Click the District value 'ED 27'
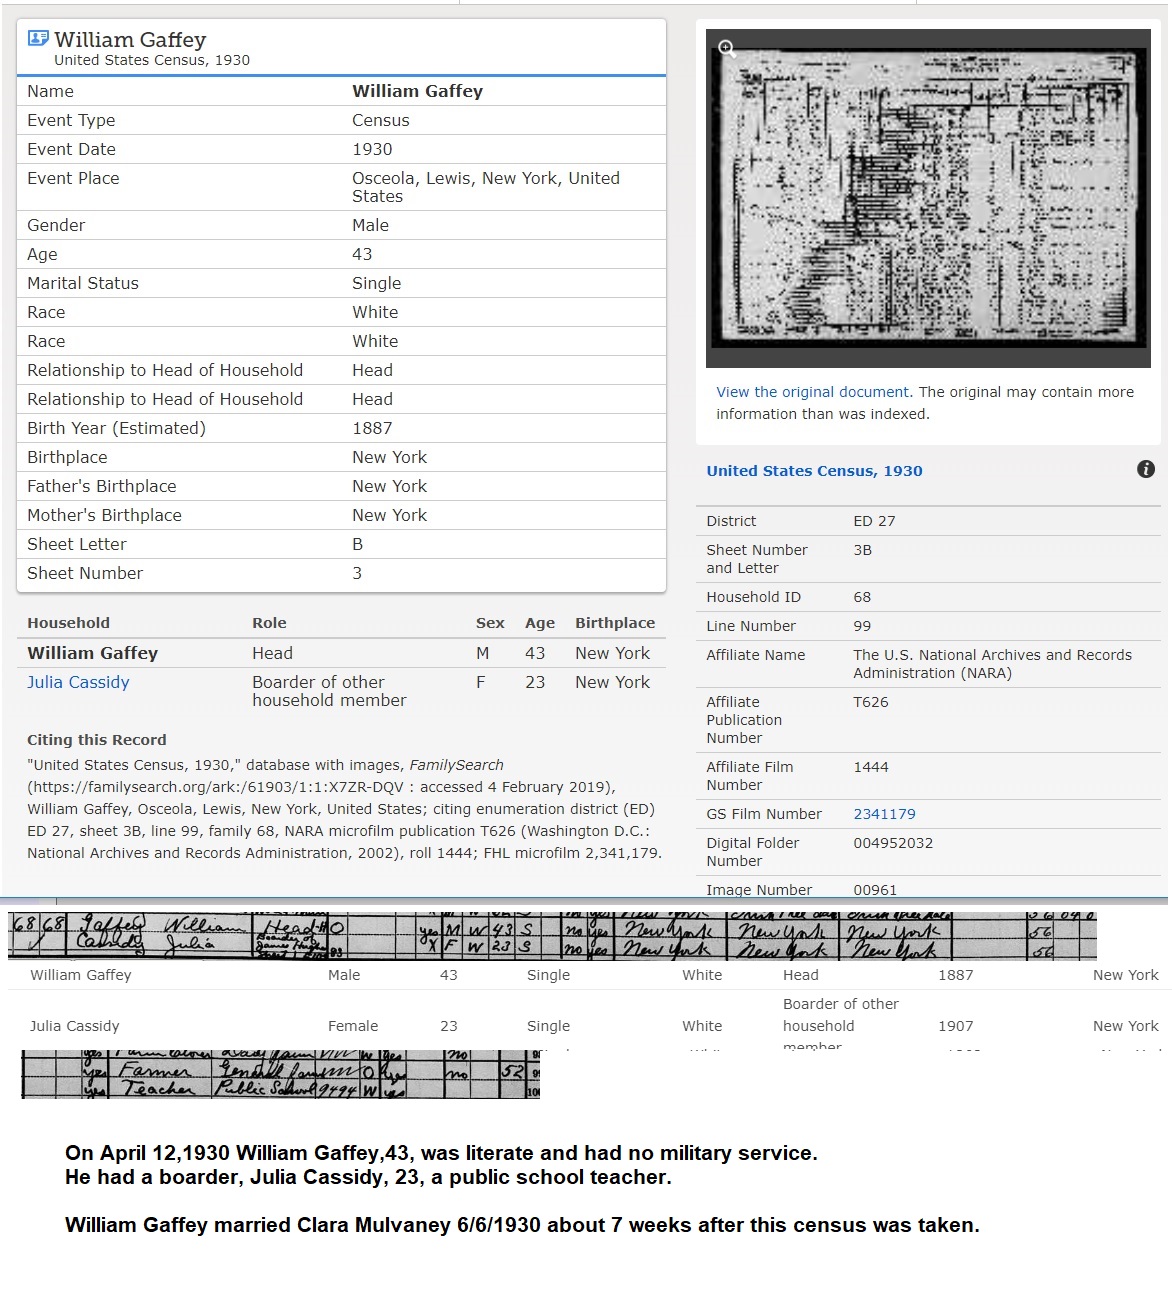1172x1316 pixels. click(x=874, y=521)
